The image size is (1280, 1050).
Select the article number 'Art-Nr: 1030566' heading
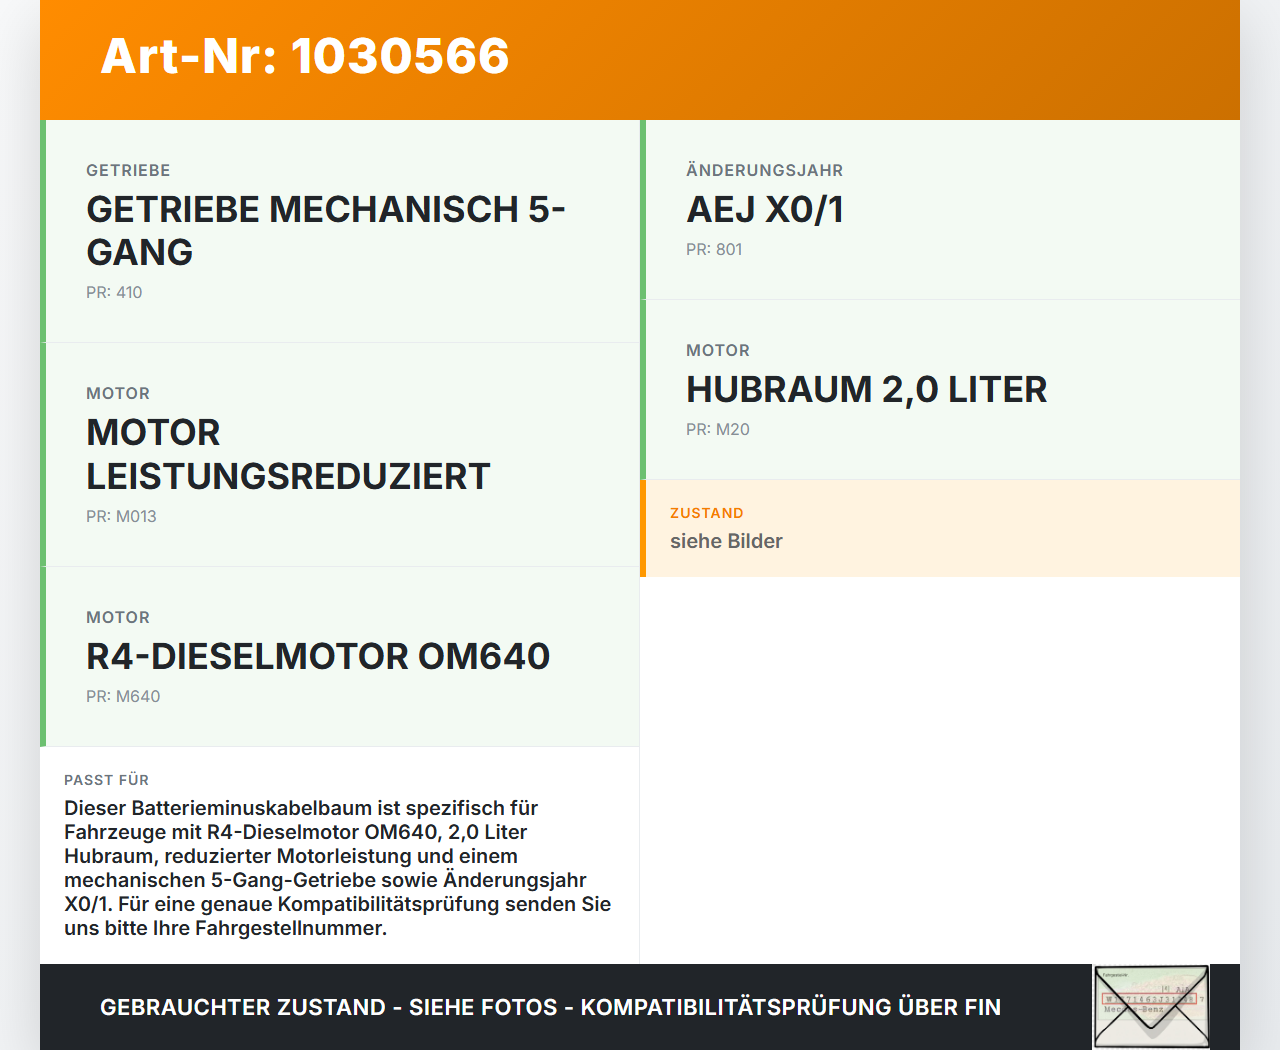[x=304, y=57]
